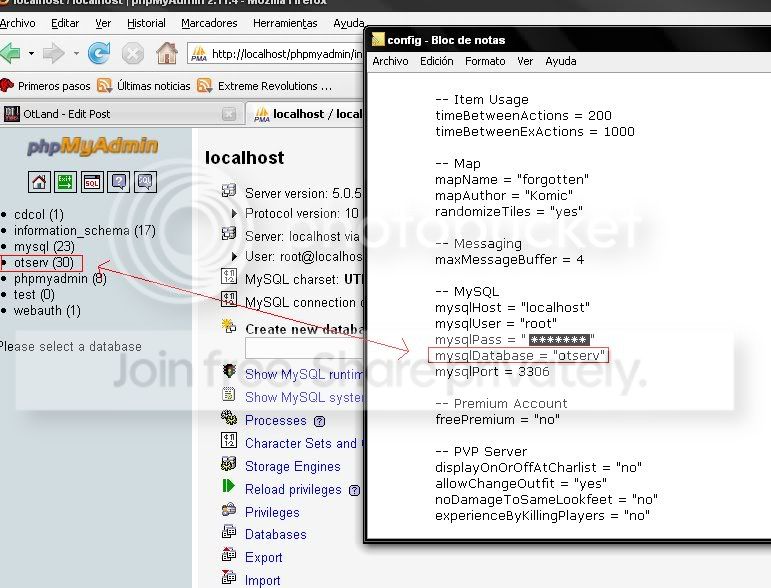Click the Export icon
This screenshot has width=771, height=588.
[x=229, y=554]
